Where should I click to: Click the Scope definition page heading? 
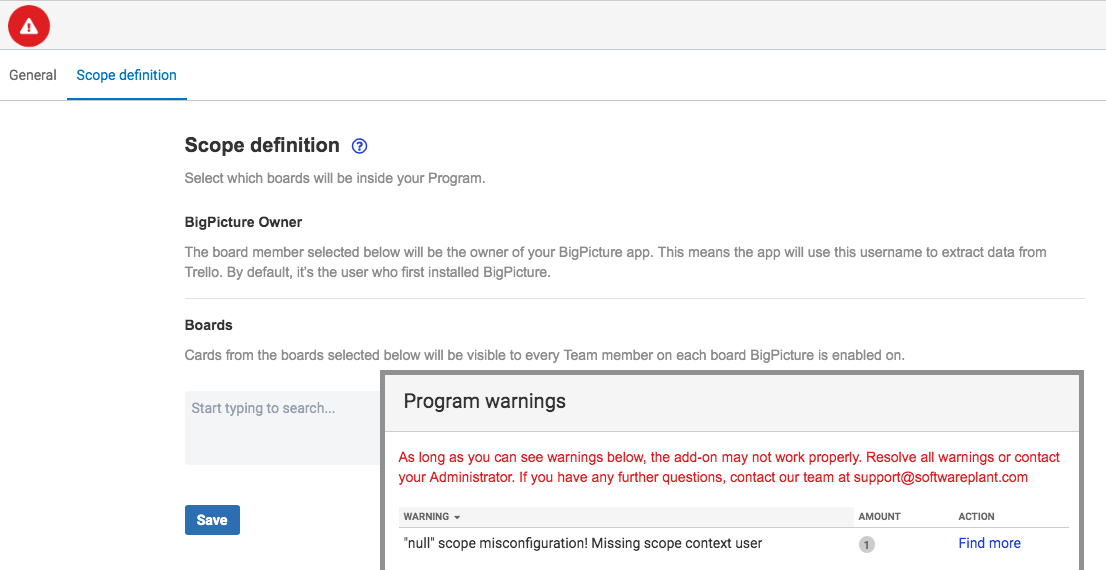(x=262, y=145)
